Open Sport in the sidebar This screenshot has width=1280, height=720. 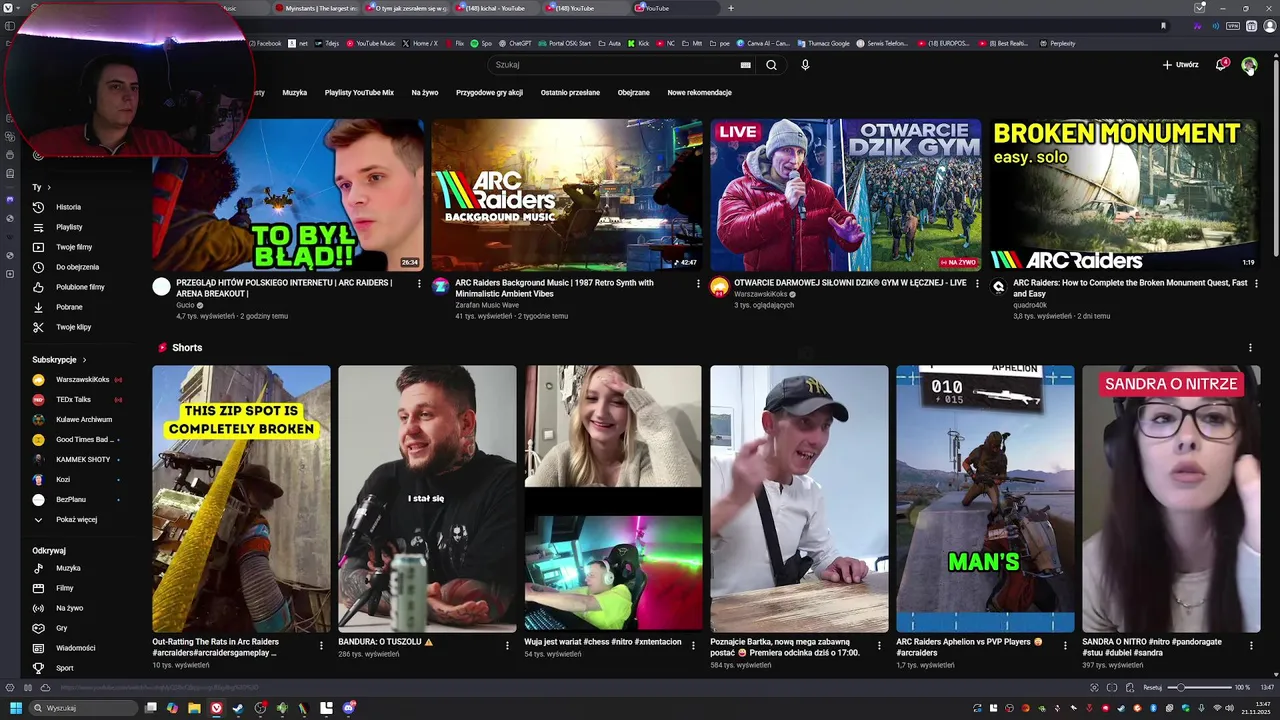click(64, 668)
